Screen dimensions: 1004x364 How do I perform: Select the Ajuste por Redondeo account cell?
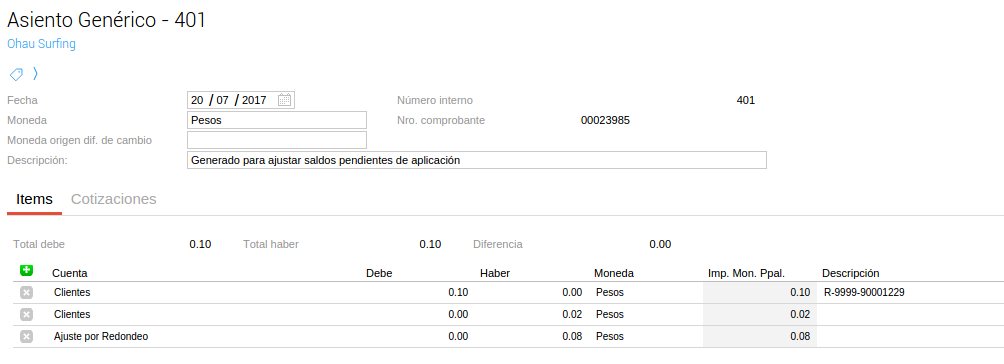pos(101,336)
